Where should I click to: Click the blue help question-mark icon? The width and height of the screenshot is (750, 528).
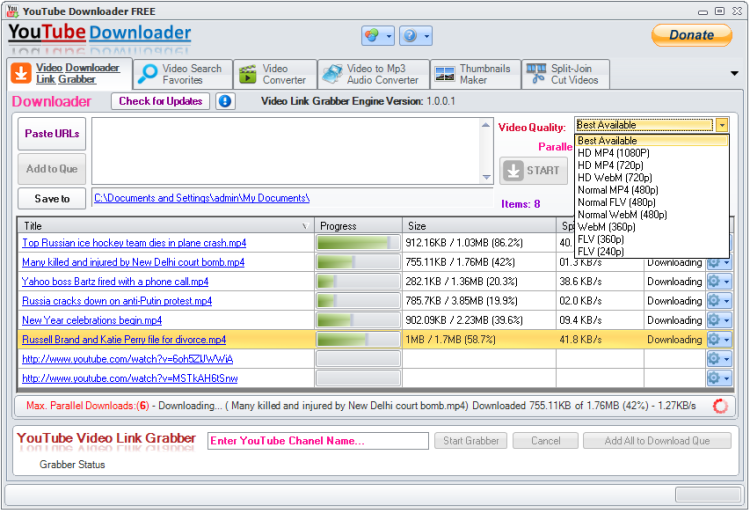[x=410, y=35]
